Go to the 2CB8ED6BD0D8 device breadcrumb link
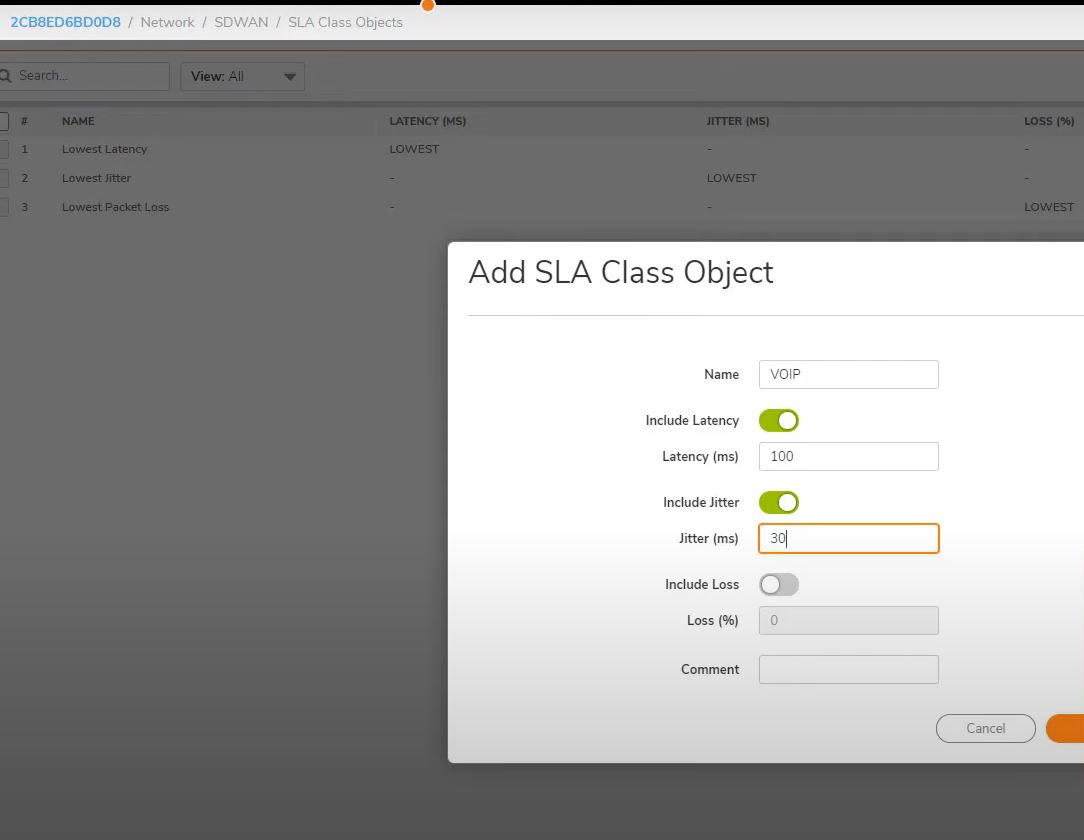Viewport: 1084px width, 840px height. tap(65, 22)
